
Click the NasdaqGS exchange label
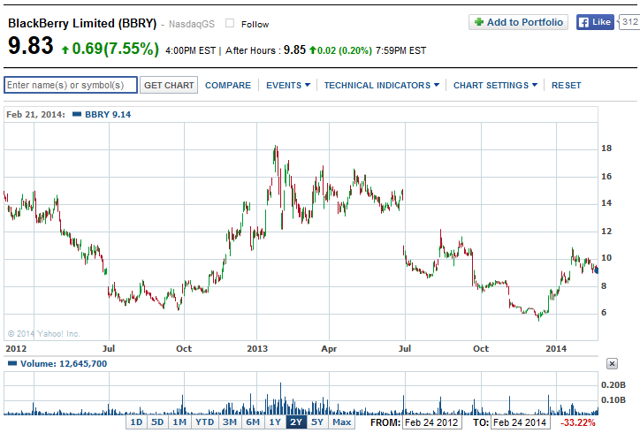[x=191, y=24]
